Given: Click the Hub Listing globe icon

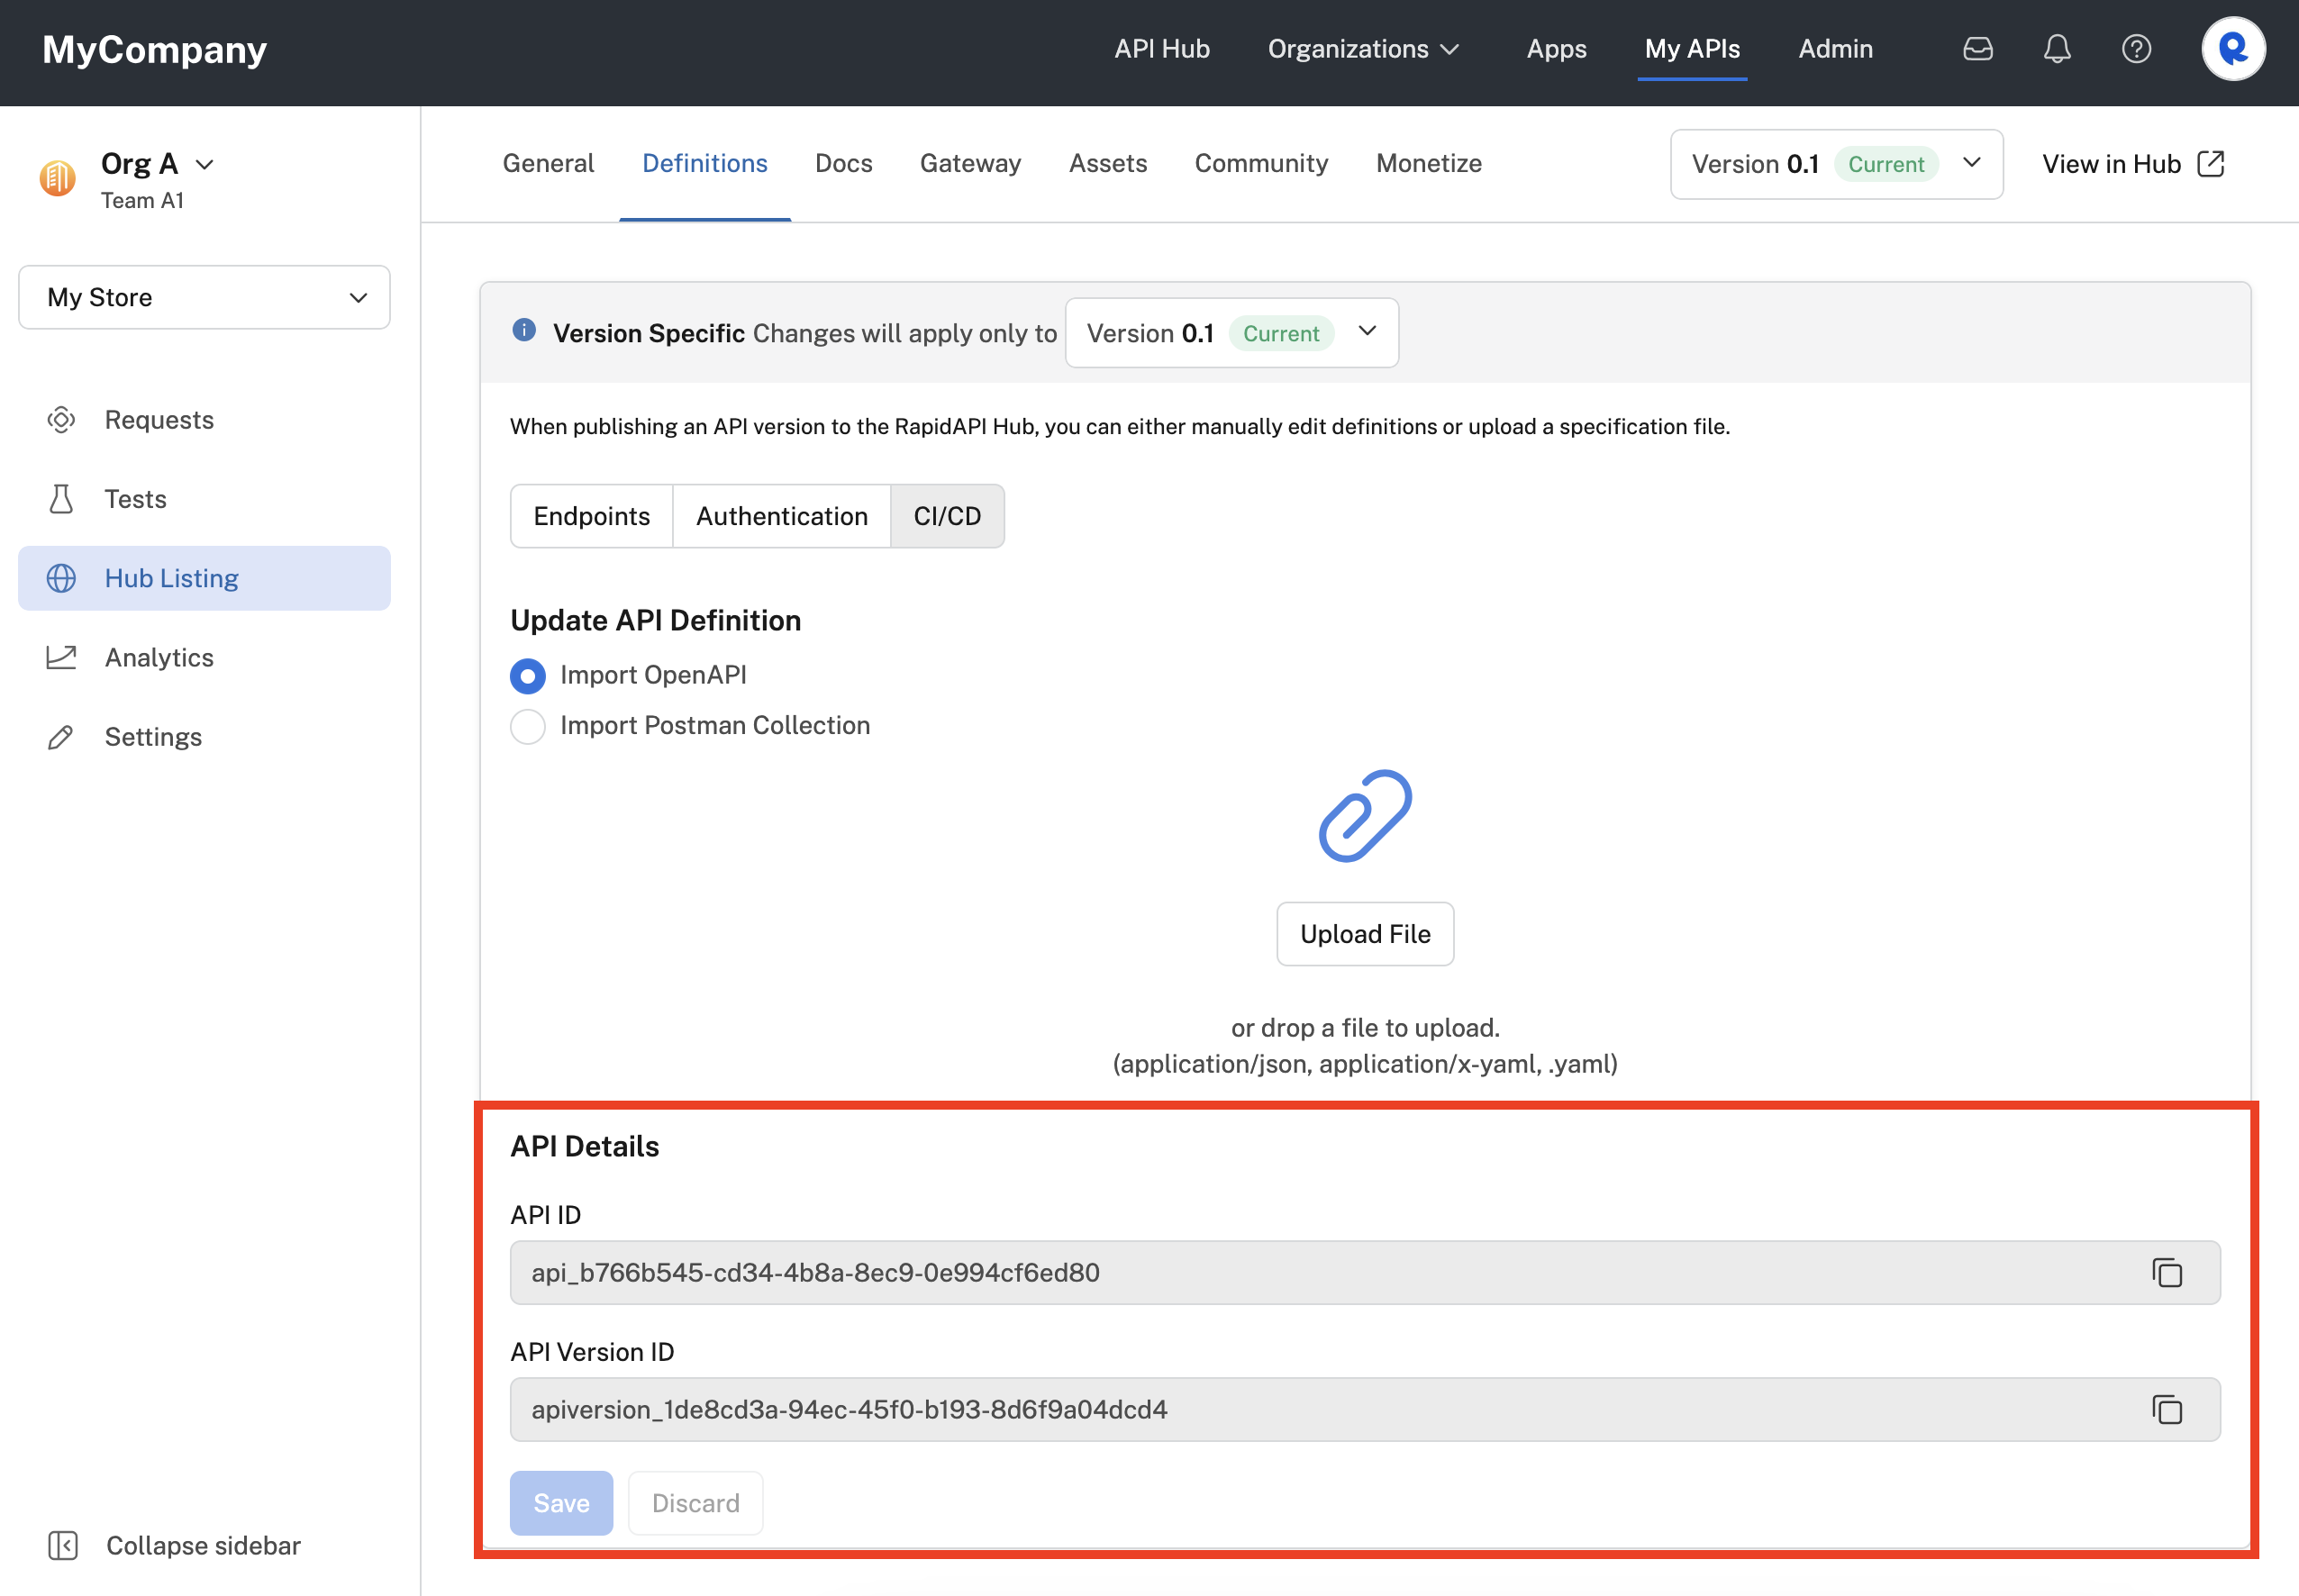Looking at the screenshot, I should (61, 578).
